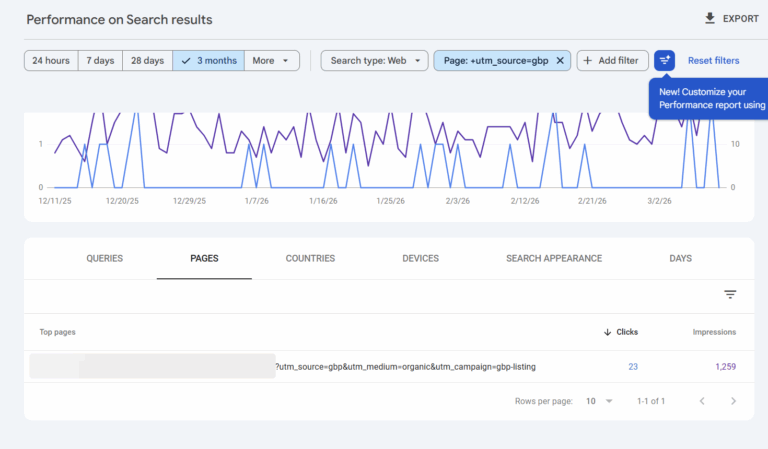Viewport: 768px width, 449px height.
Task: Click the plus icon on Add filter
Action: click(587, 61)
